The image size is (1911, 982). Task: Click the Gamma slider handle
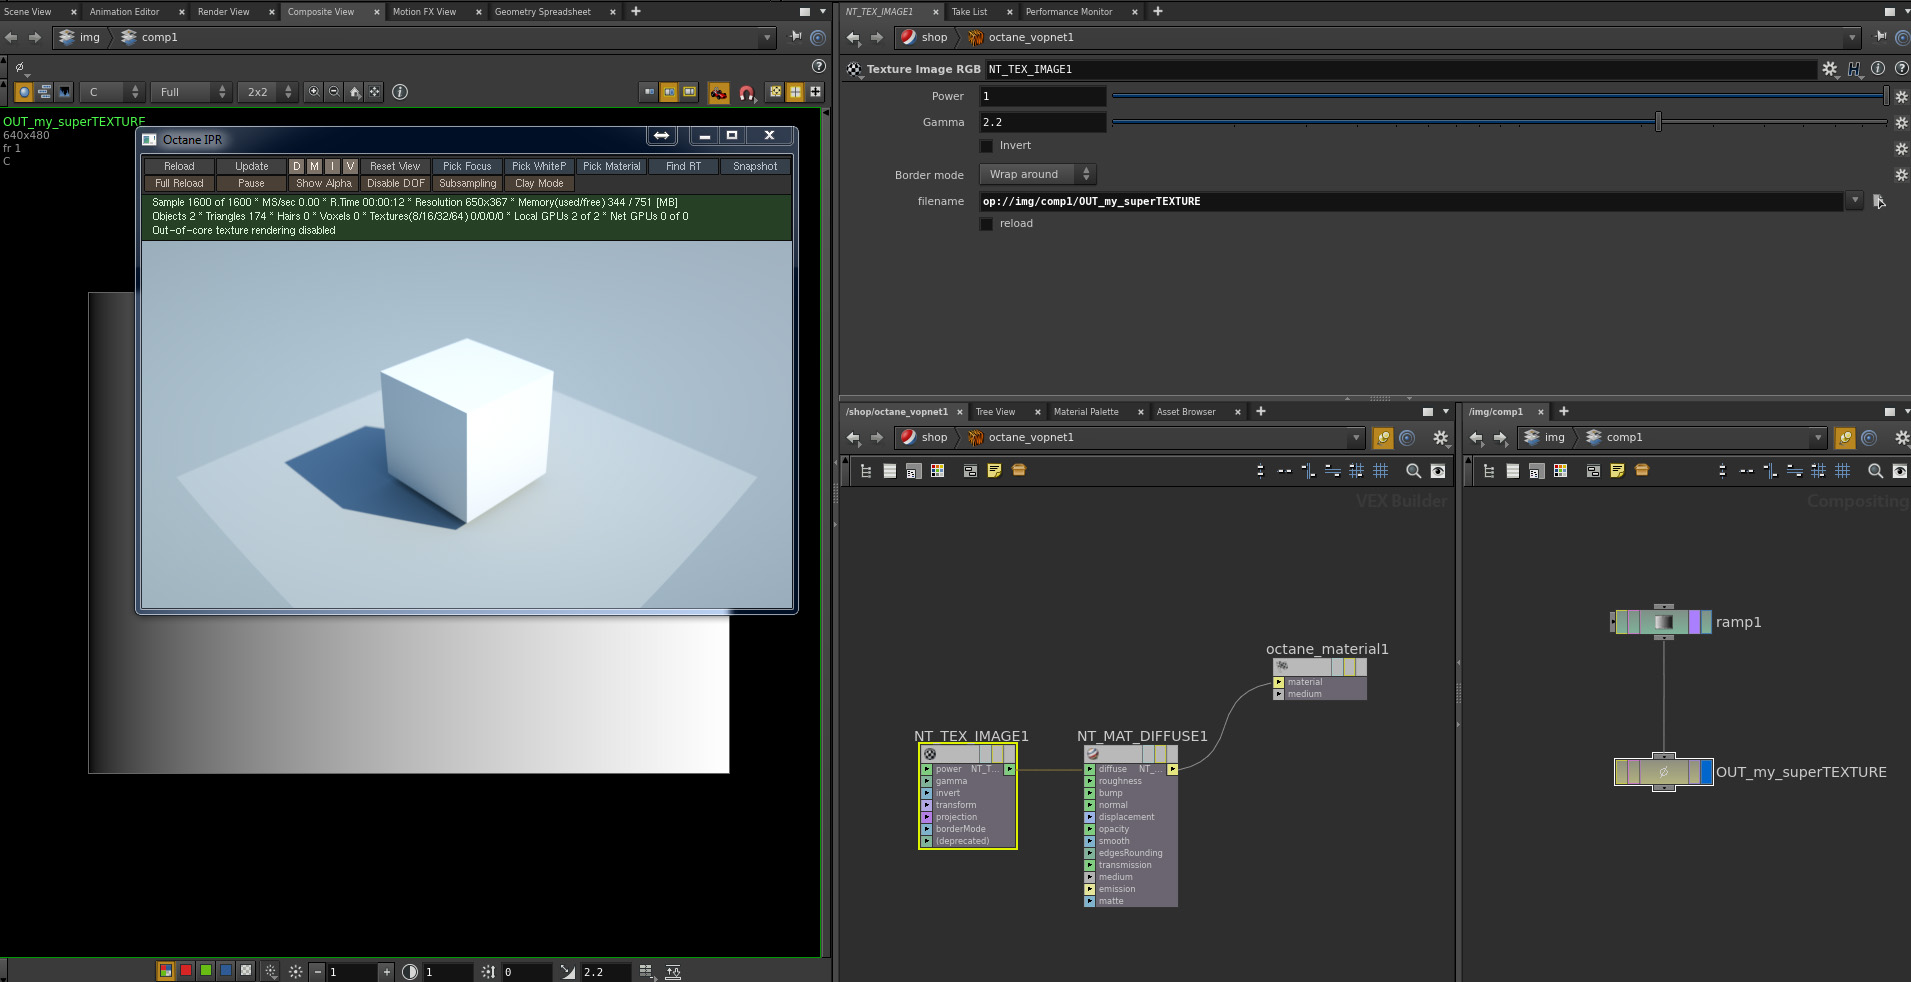pos(1658,122)
